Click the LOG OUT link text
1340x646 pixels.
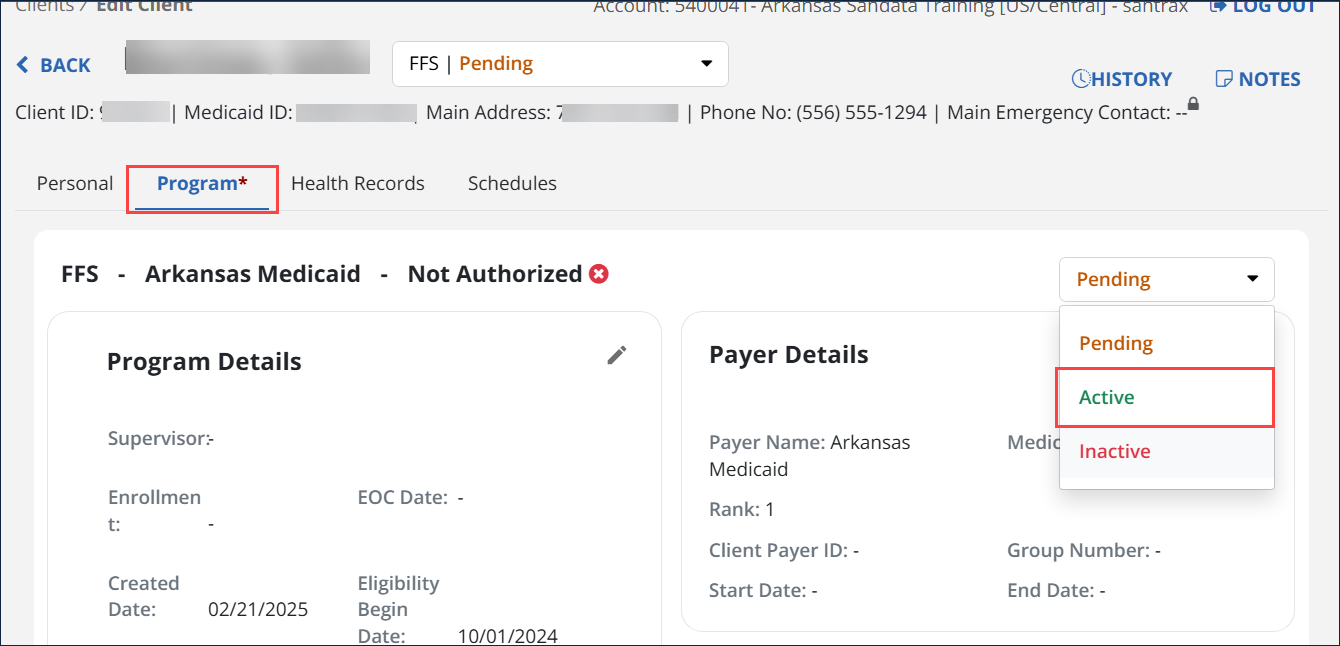click(1275, 6)
